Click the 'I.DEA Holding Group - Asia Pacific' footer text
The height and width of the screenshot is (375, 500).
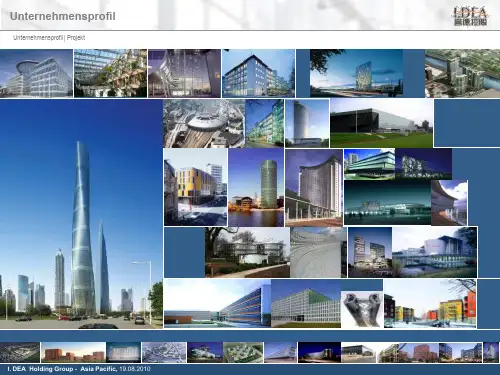[62, 369]
